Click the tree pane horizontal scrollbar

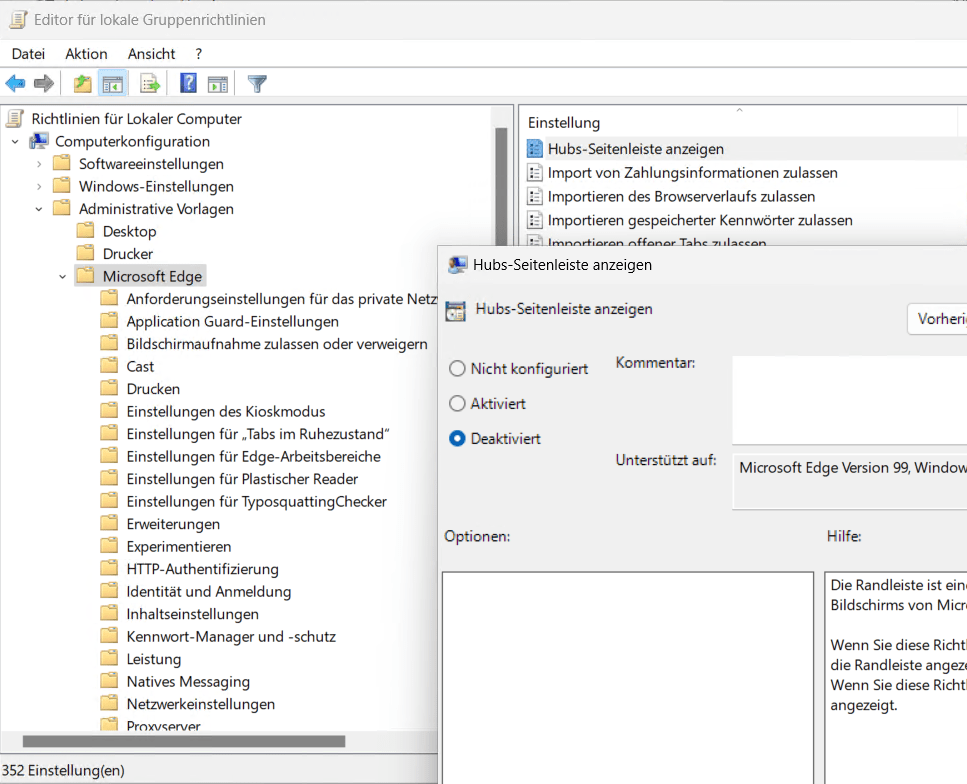coord(184,741)
